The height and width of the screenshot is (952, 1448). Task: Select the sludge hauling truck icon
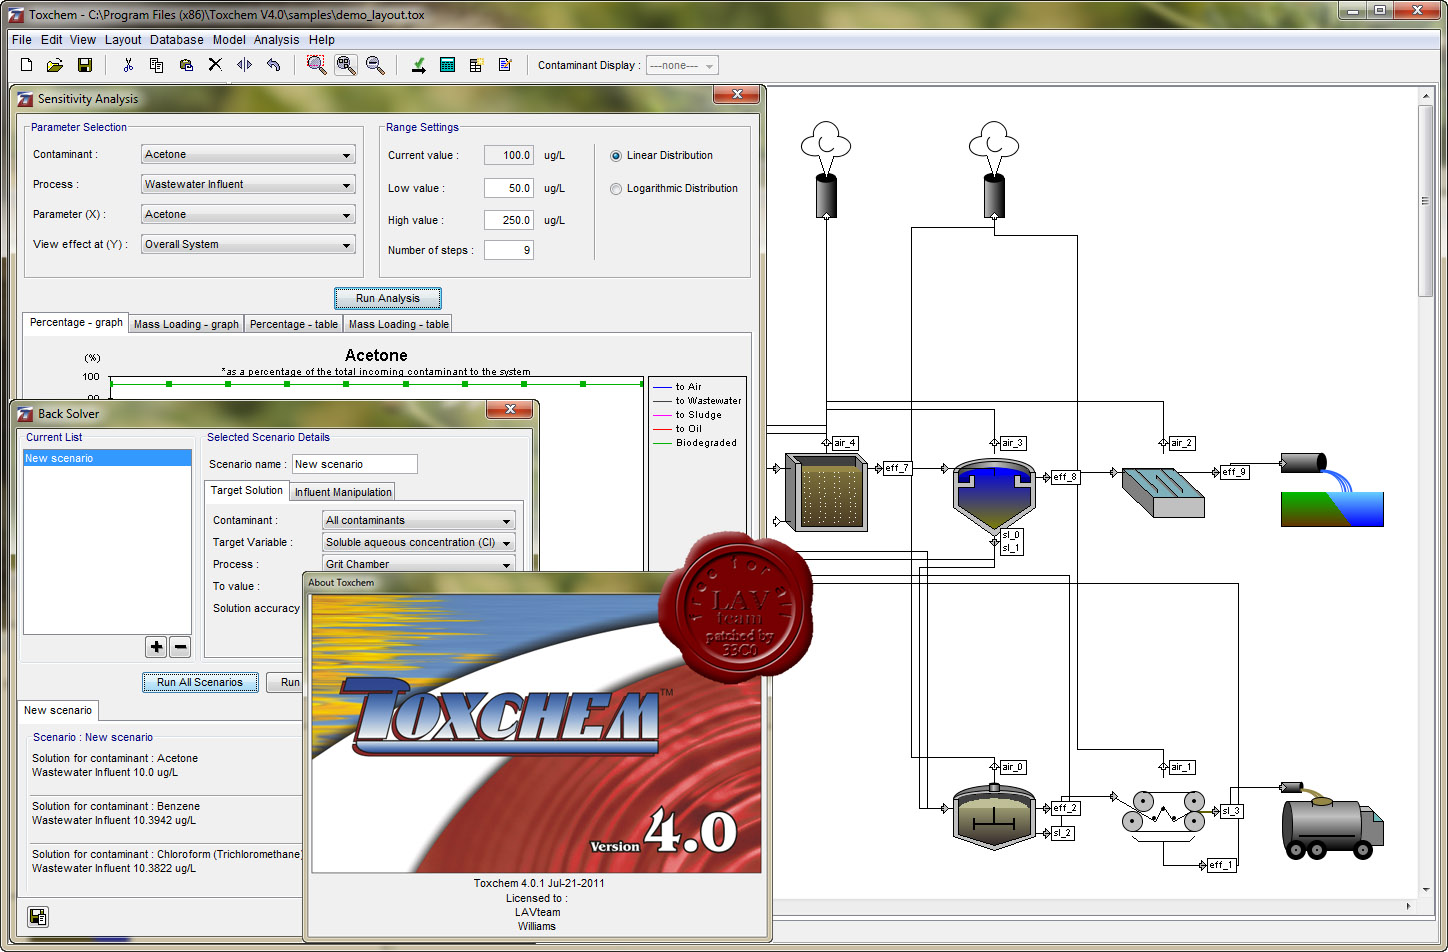1333,823
